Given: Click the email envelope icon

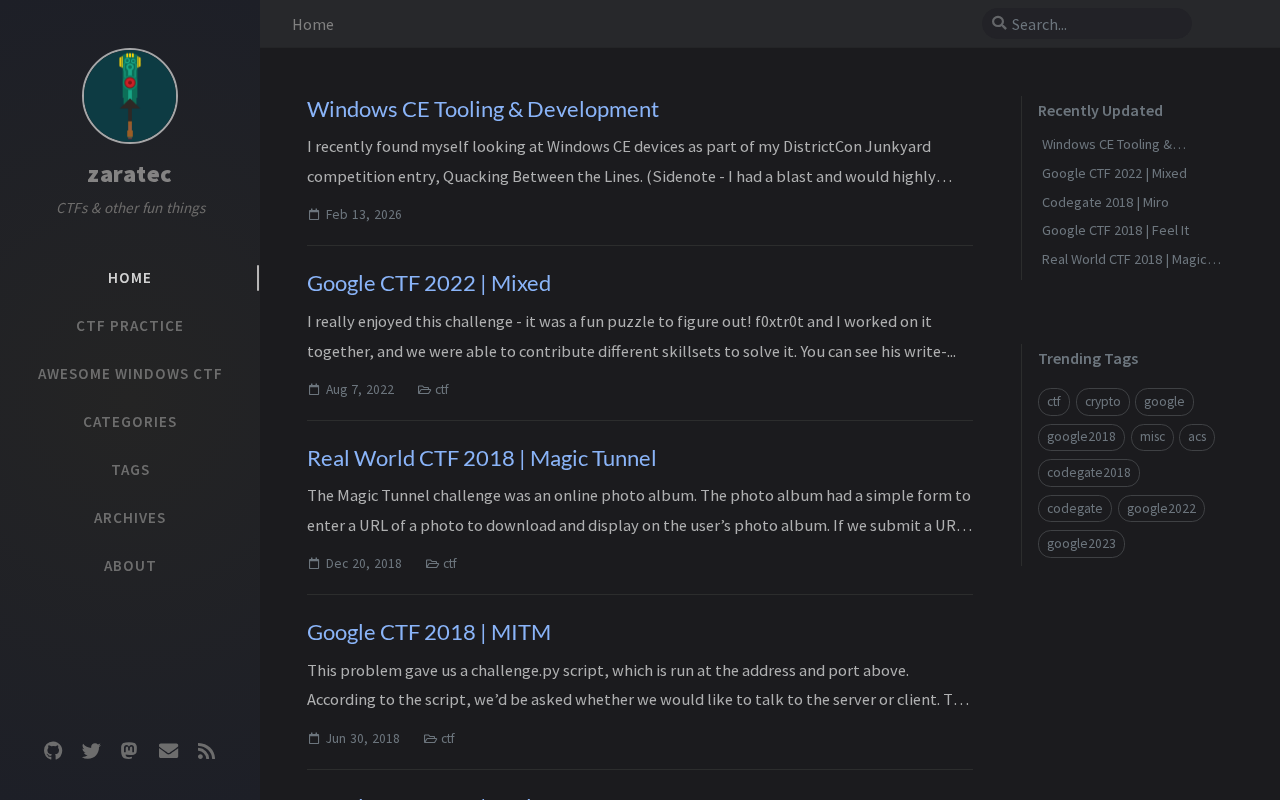Looking at the screenshot, I should [x=168, y=751].
